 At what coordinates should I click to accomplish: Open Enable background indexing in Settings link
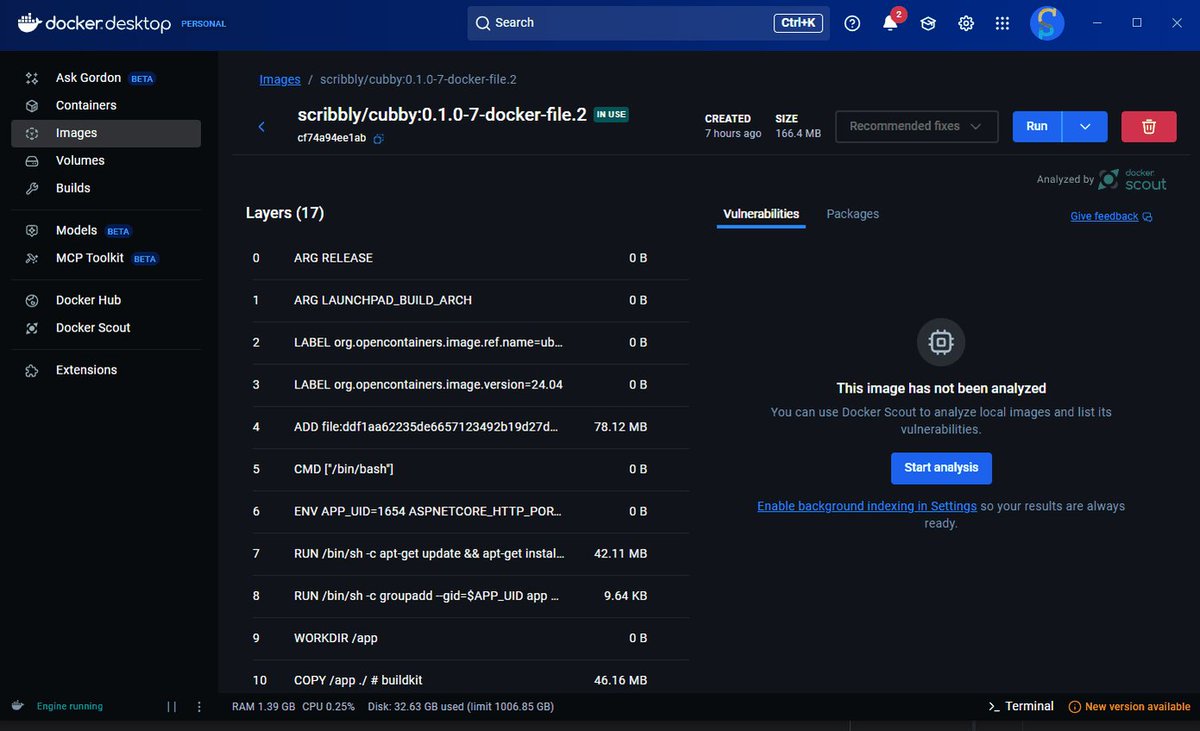(867, 506)
